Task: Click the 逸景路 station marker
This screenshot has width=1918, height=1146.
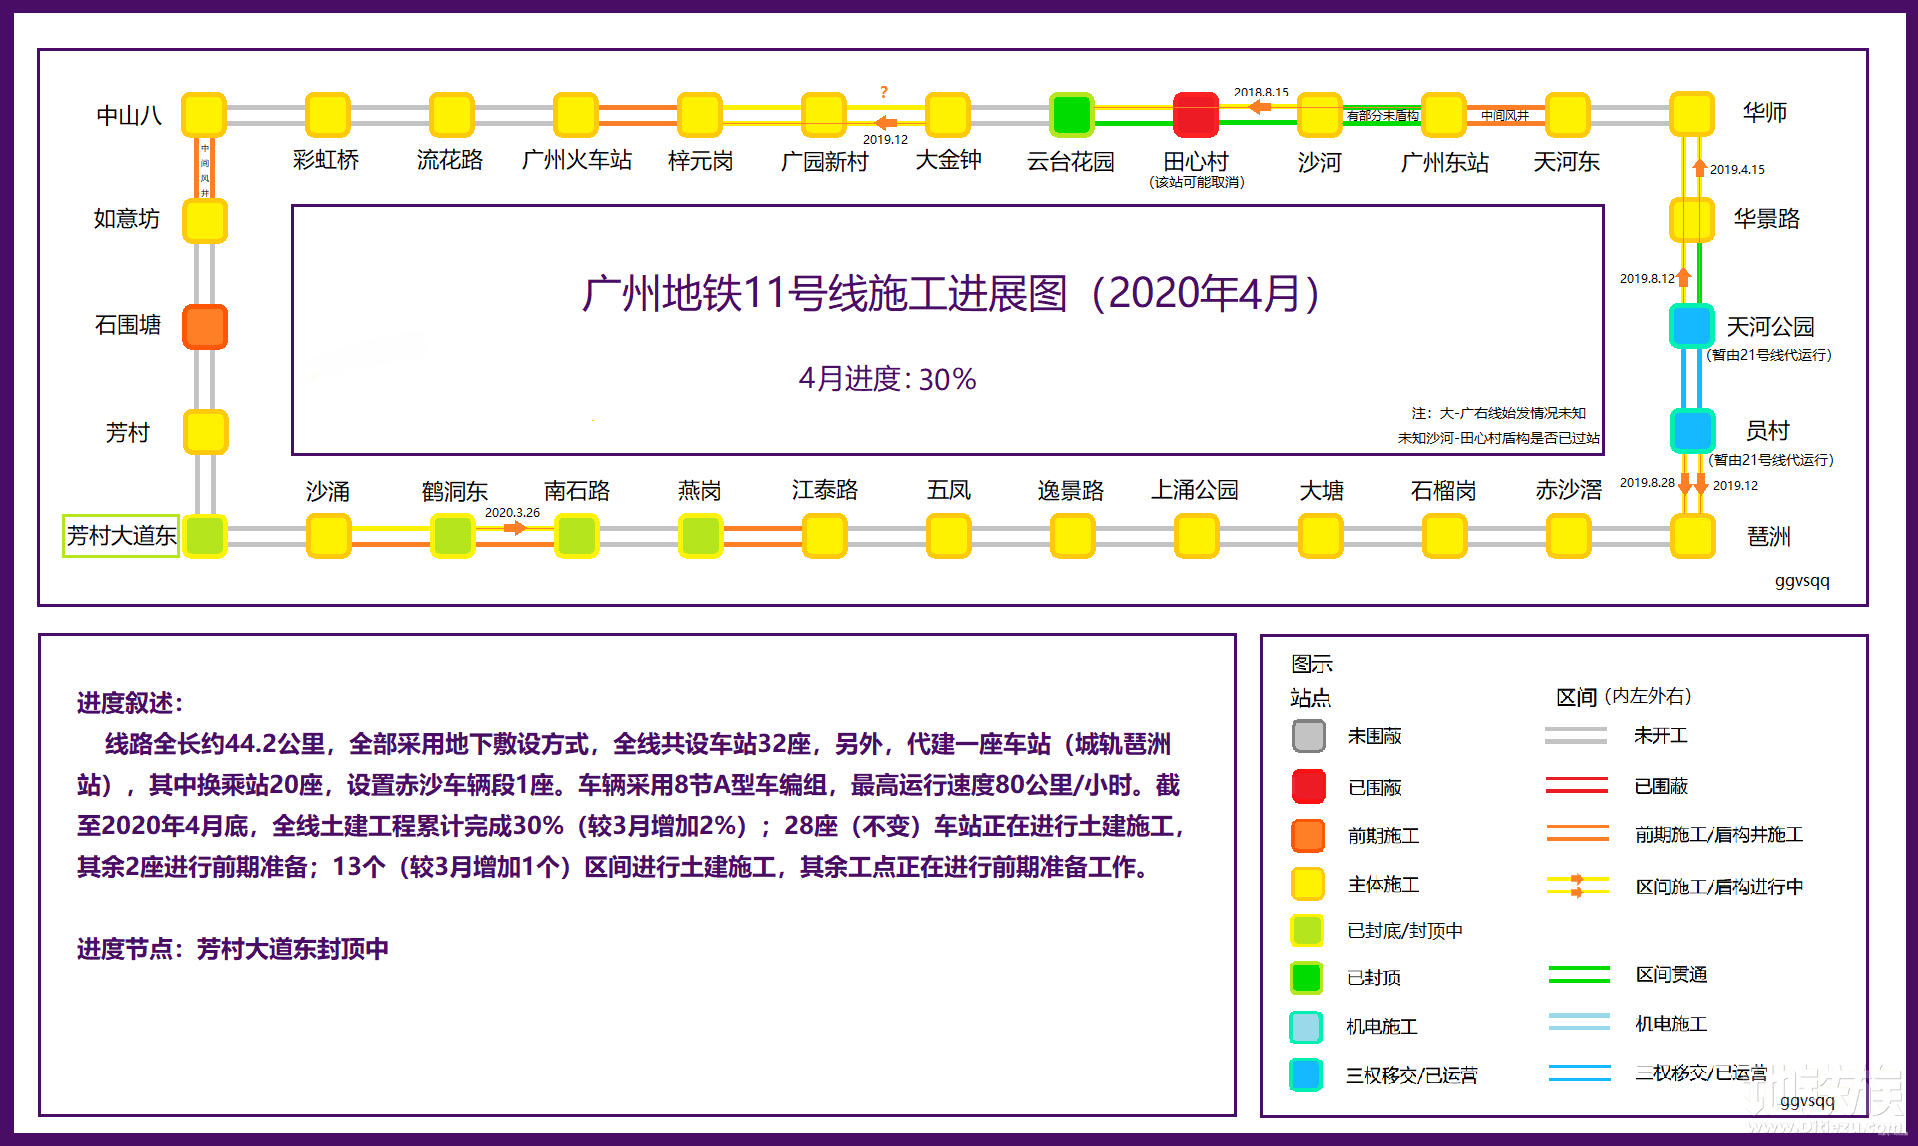Action: coord(1073,536)
